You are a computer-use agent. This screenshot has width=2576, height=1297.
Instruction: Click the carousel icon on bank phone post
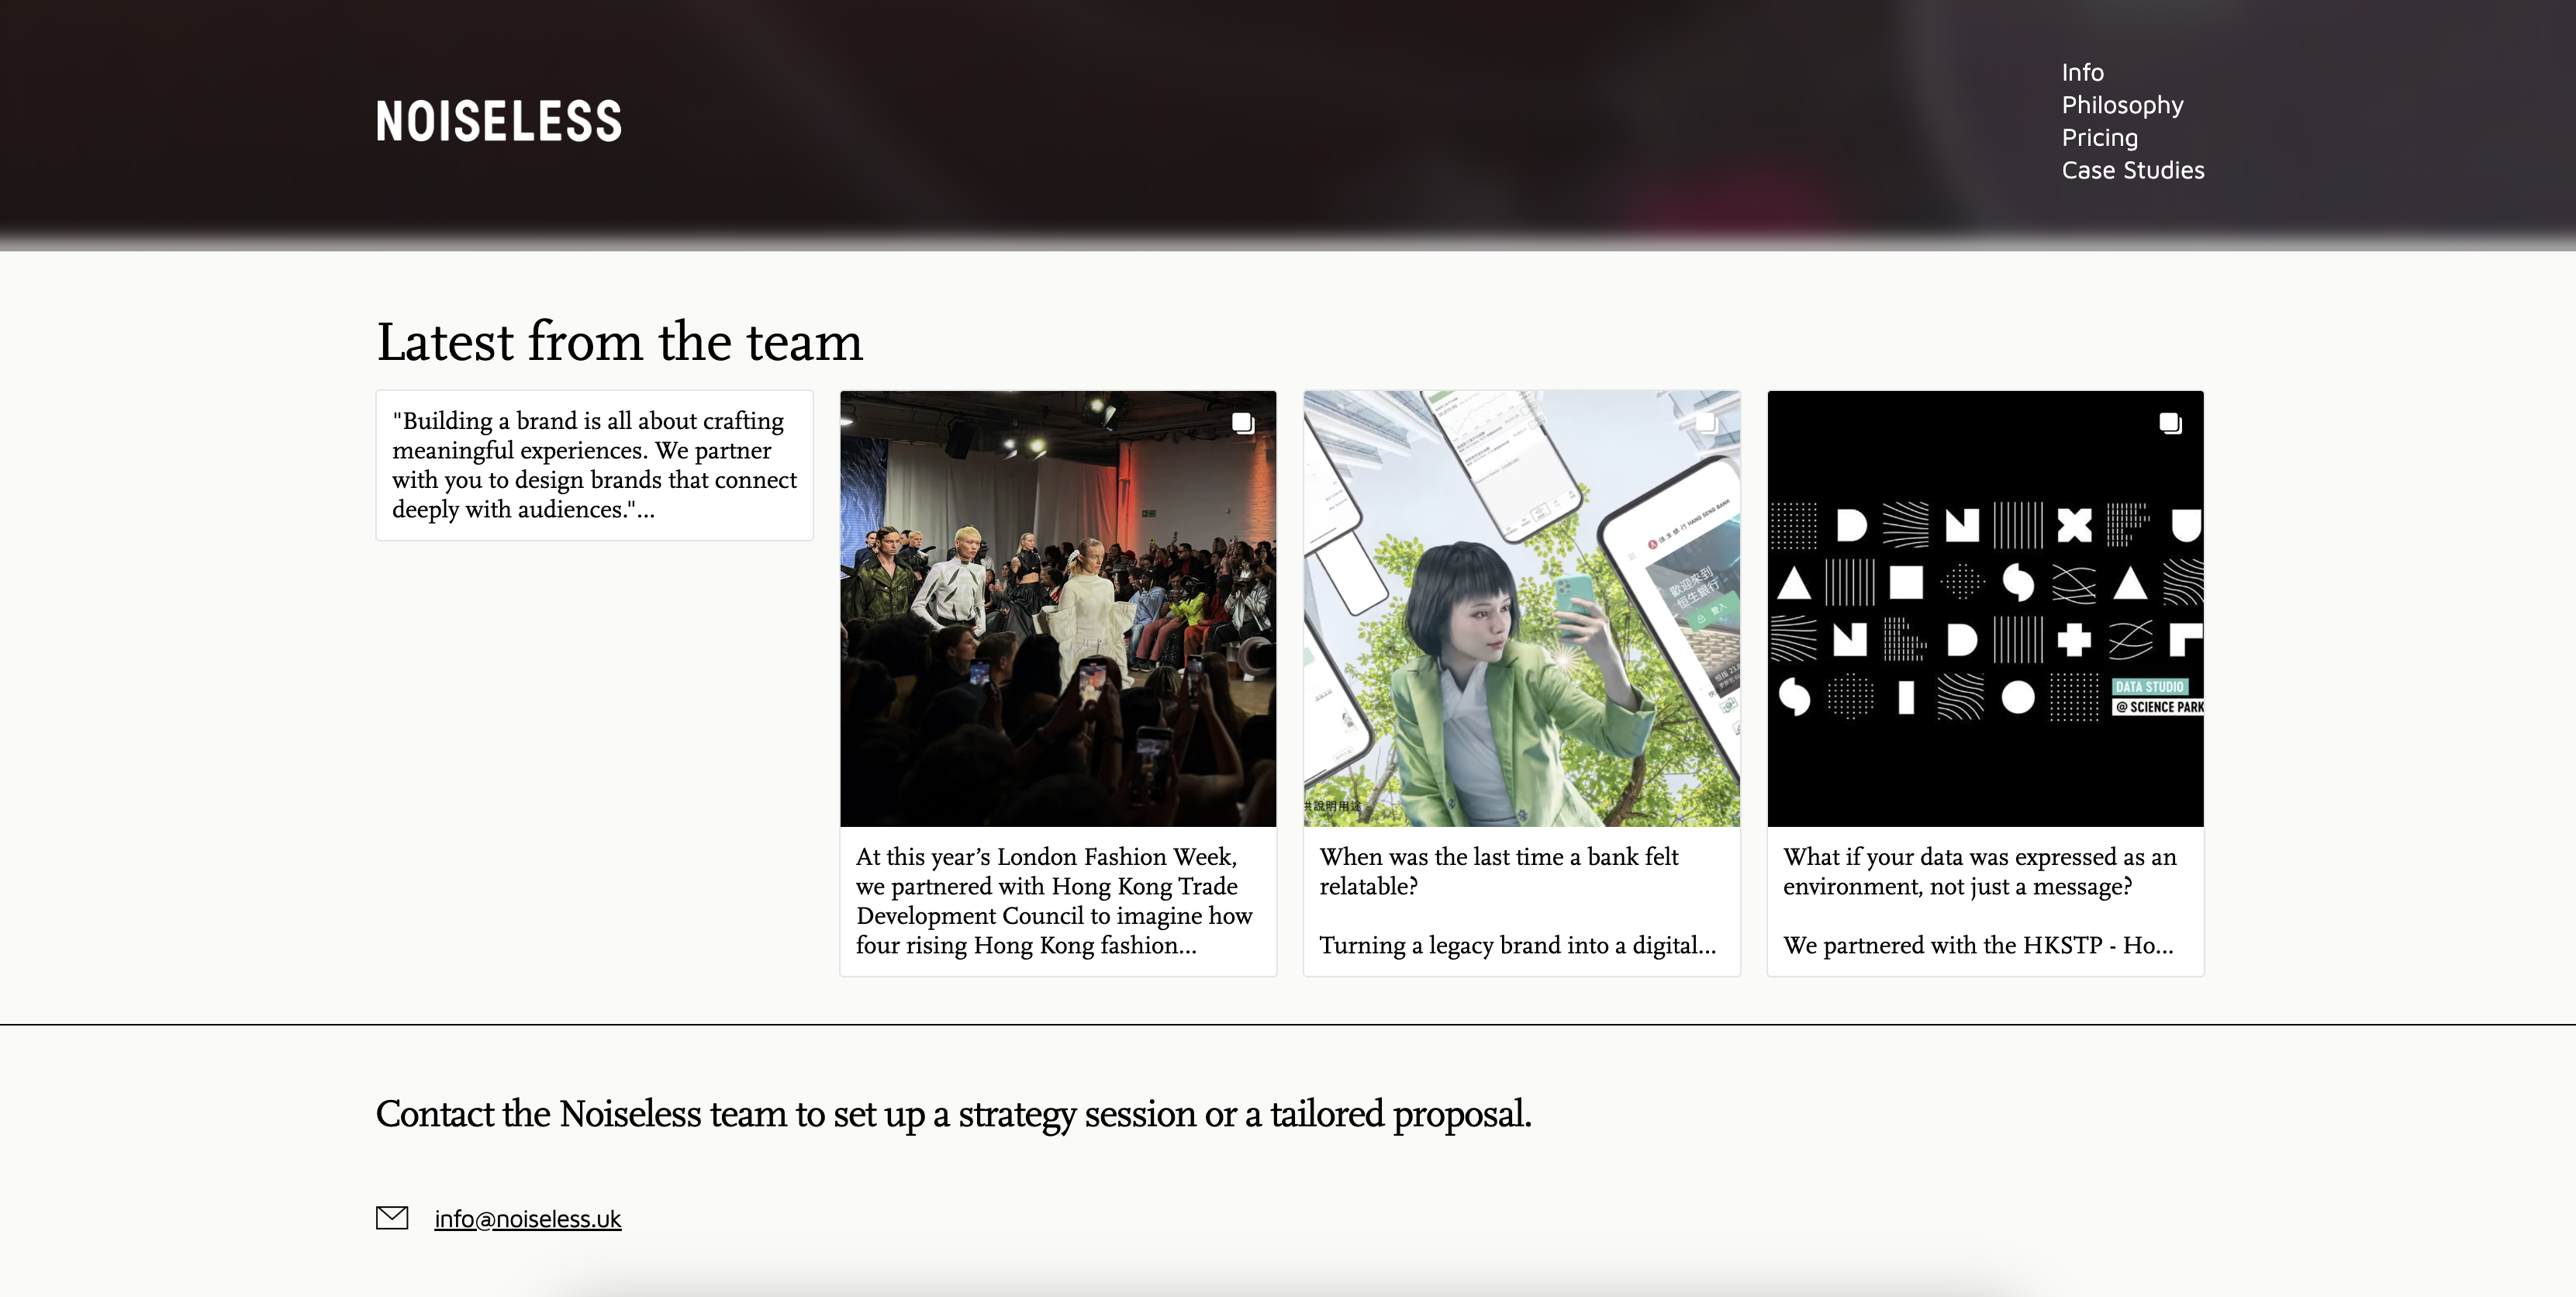1706,423
